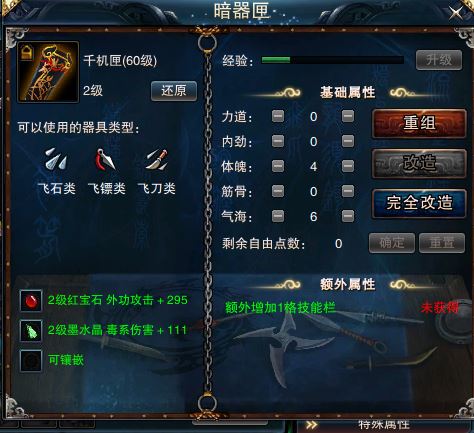Click the 重置 reset button

click(x=442, y=243)
